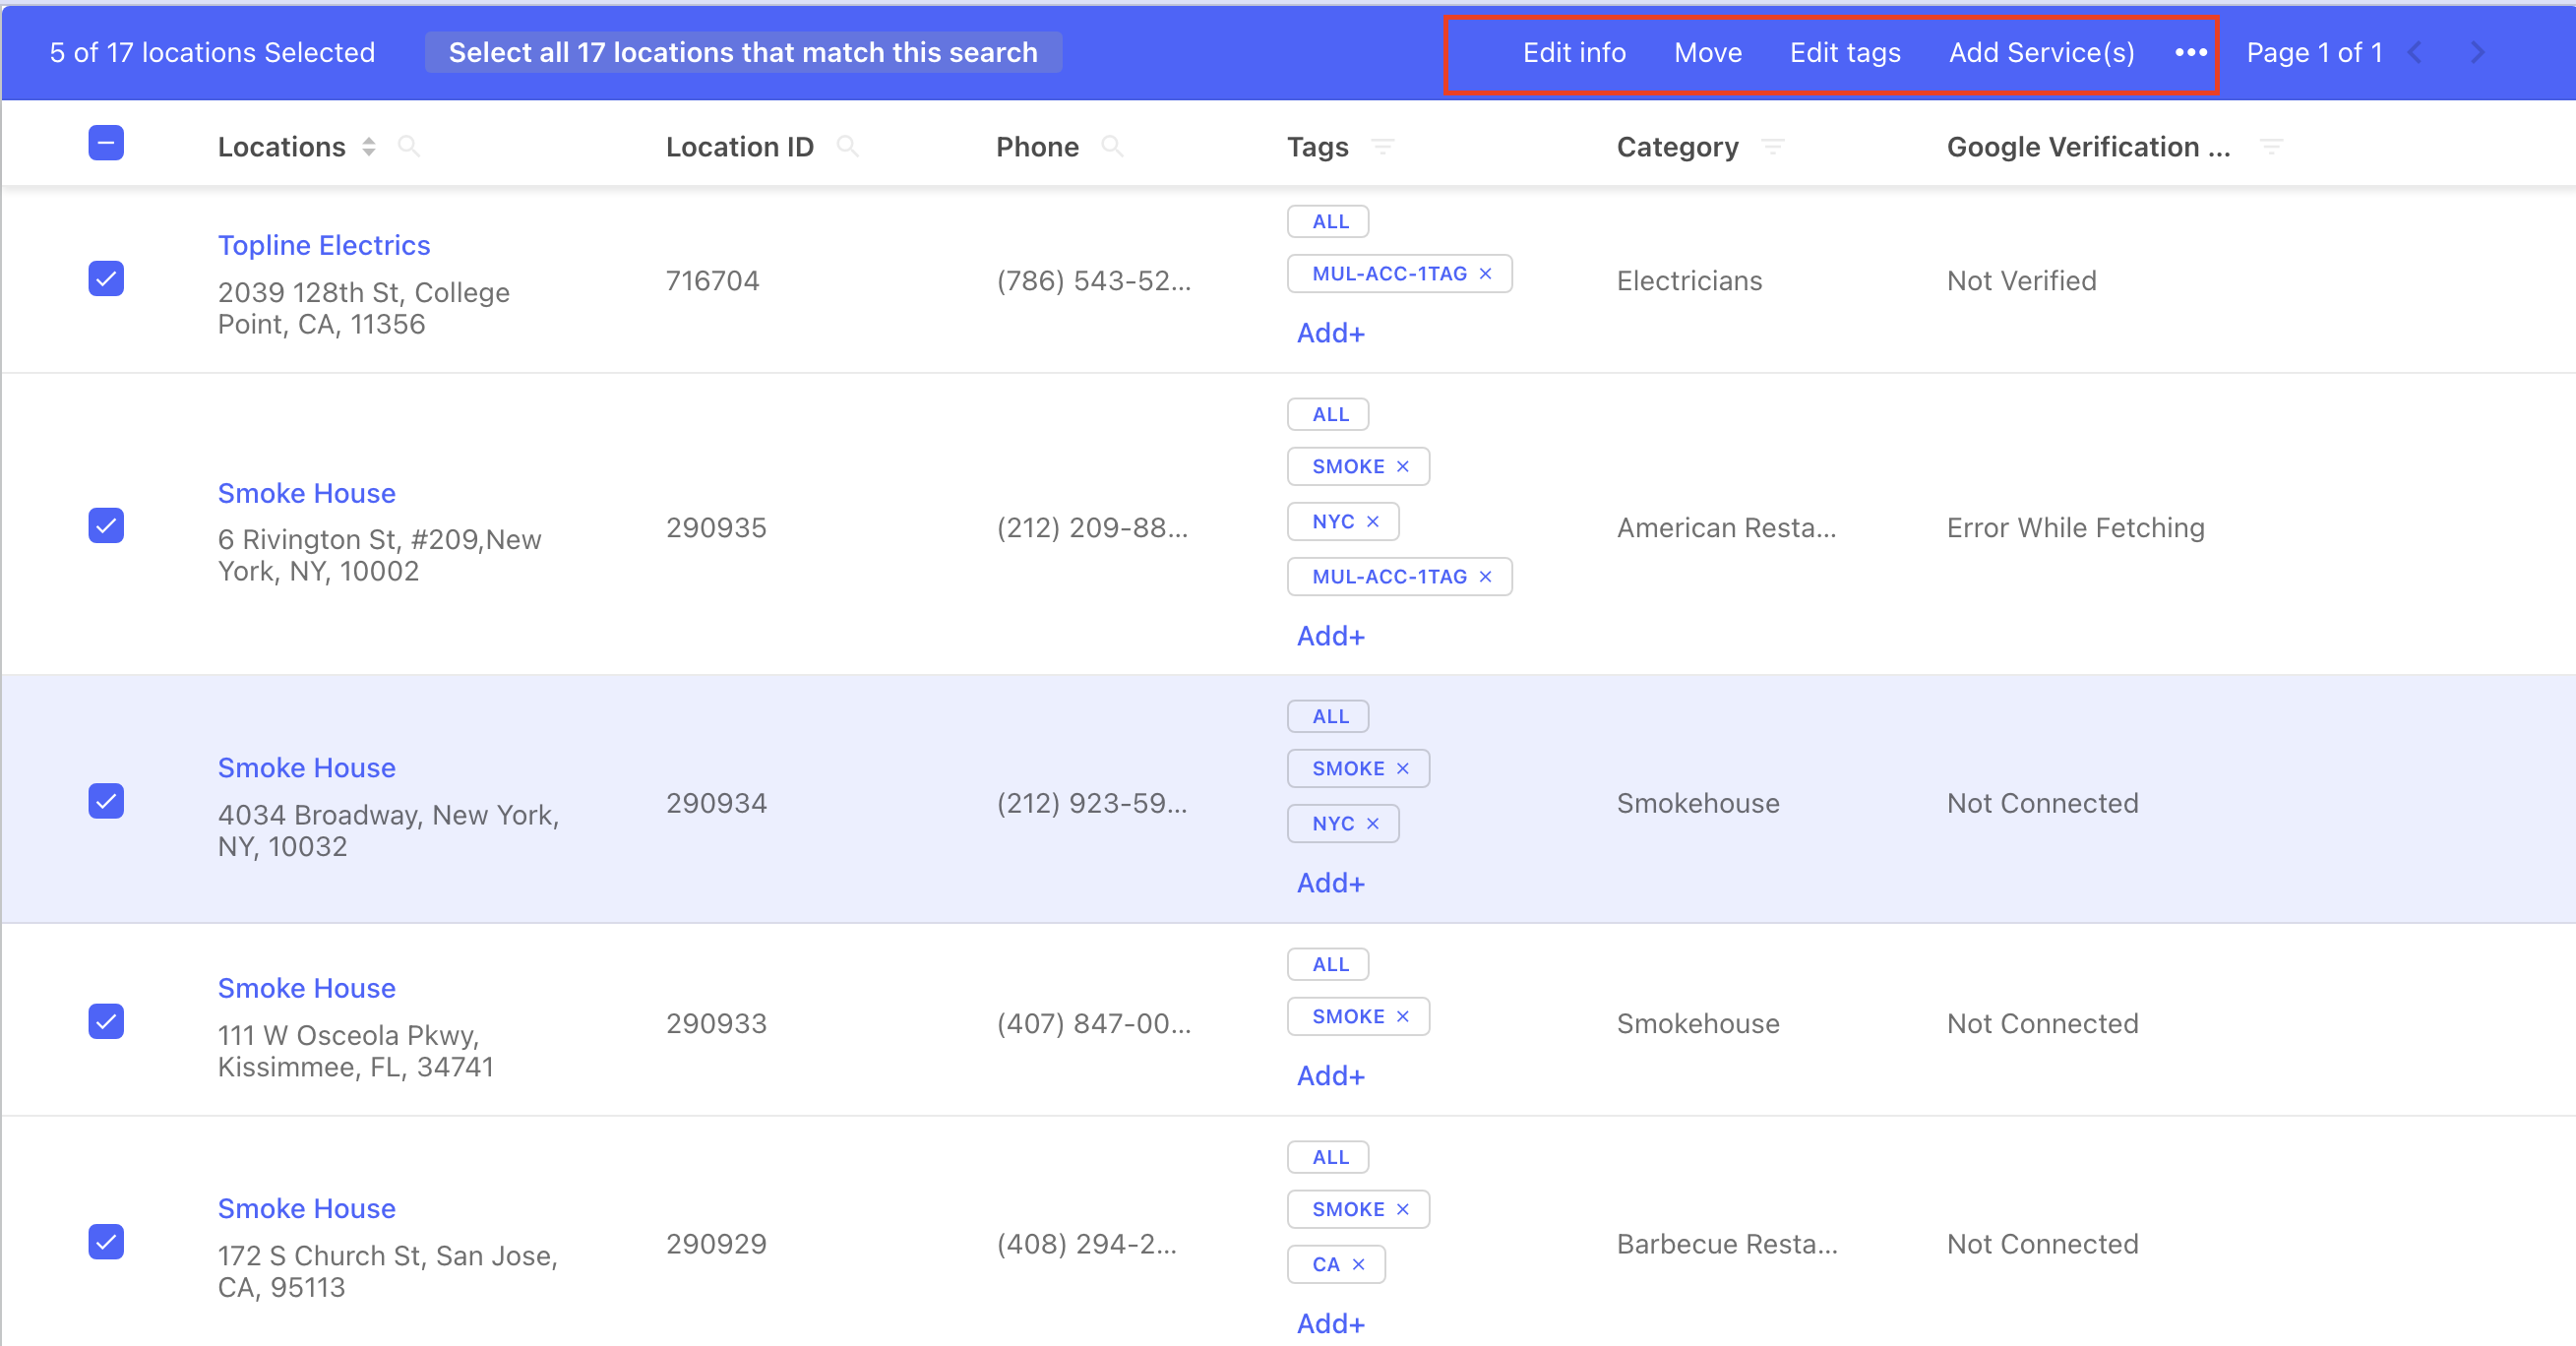Go to the next page arrow

(x=2477, y=53)
